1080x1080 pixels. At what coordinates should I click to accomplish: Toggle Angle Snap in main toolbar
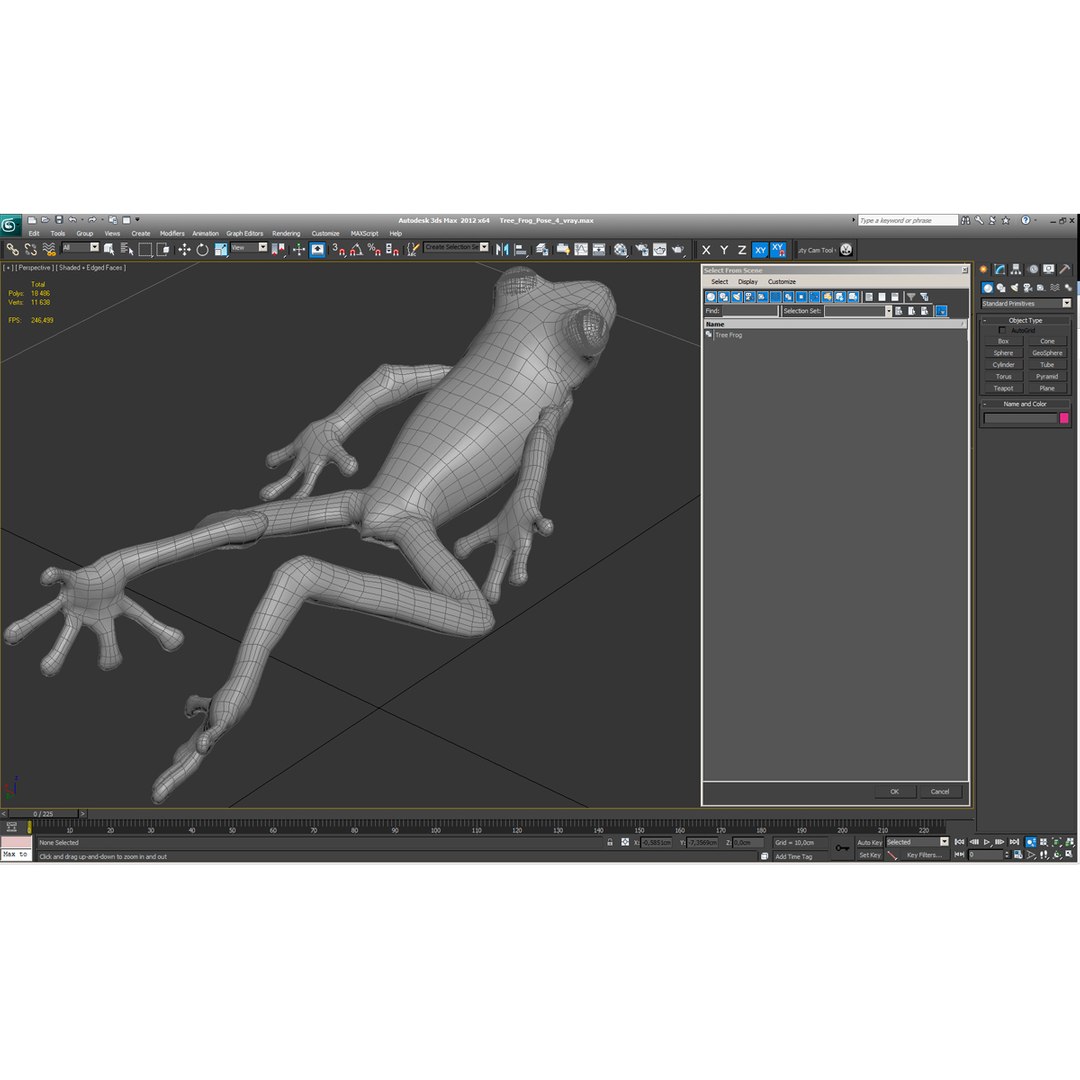(x=356, y=249)
